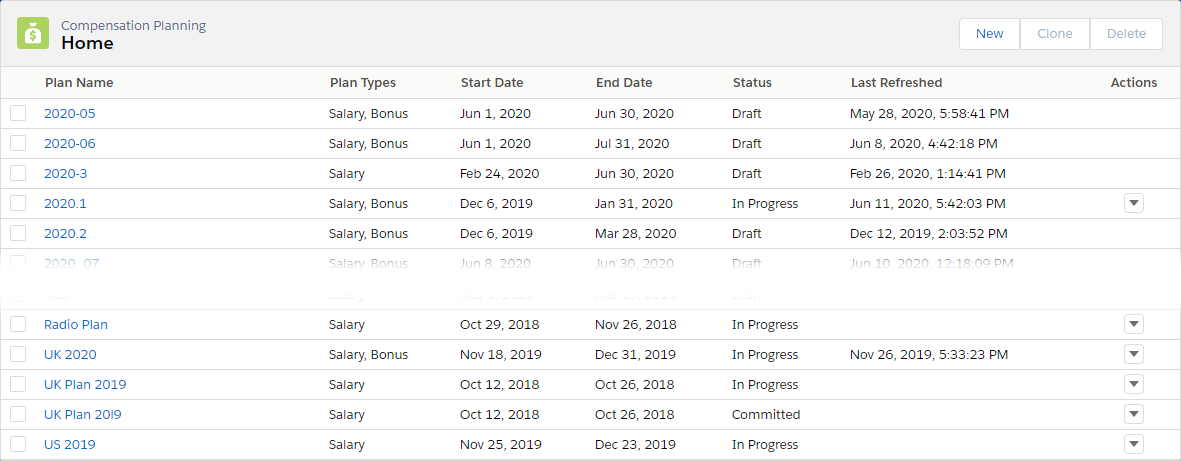Click the Status column header
This screenshot has height=461, width=1181.
(752, 83)
